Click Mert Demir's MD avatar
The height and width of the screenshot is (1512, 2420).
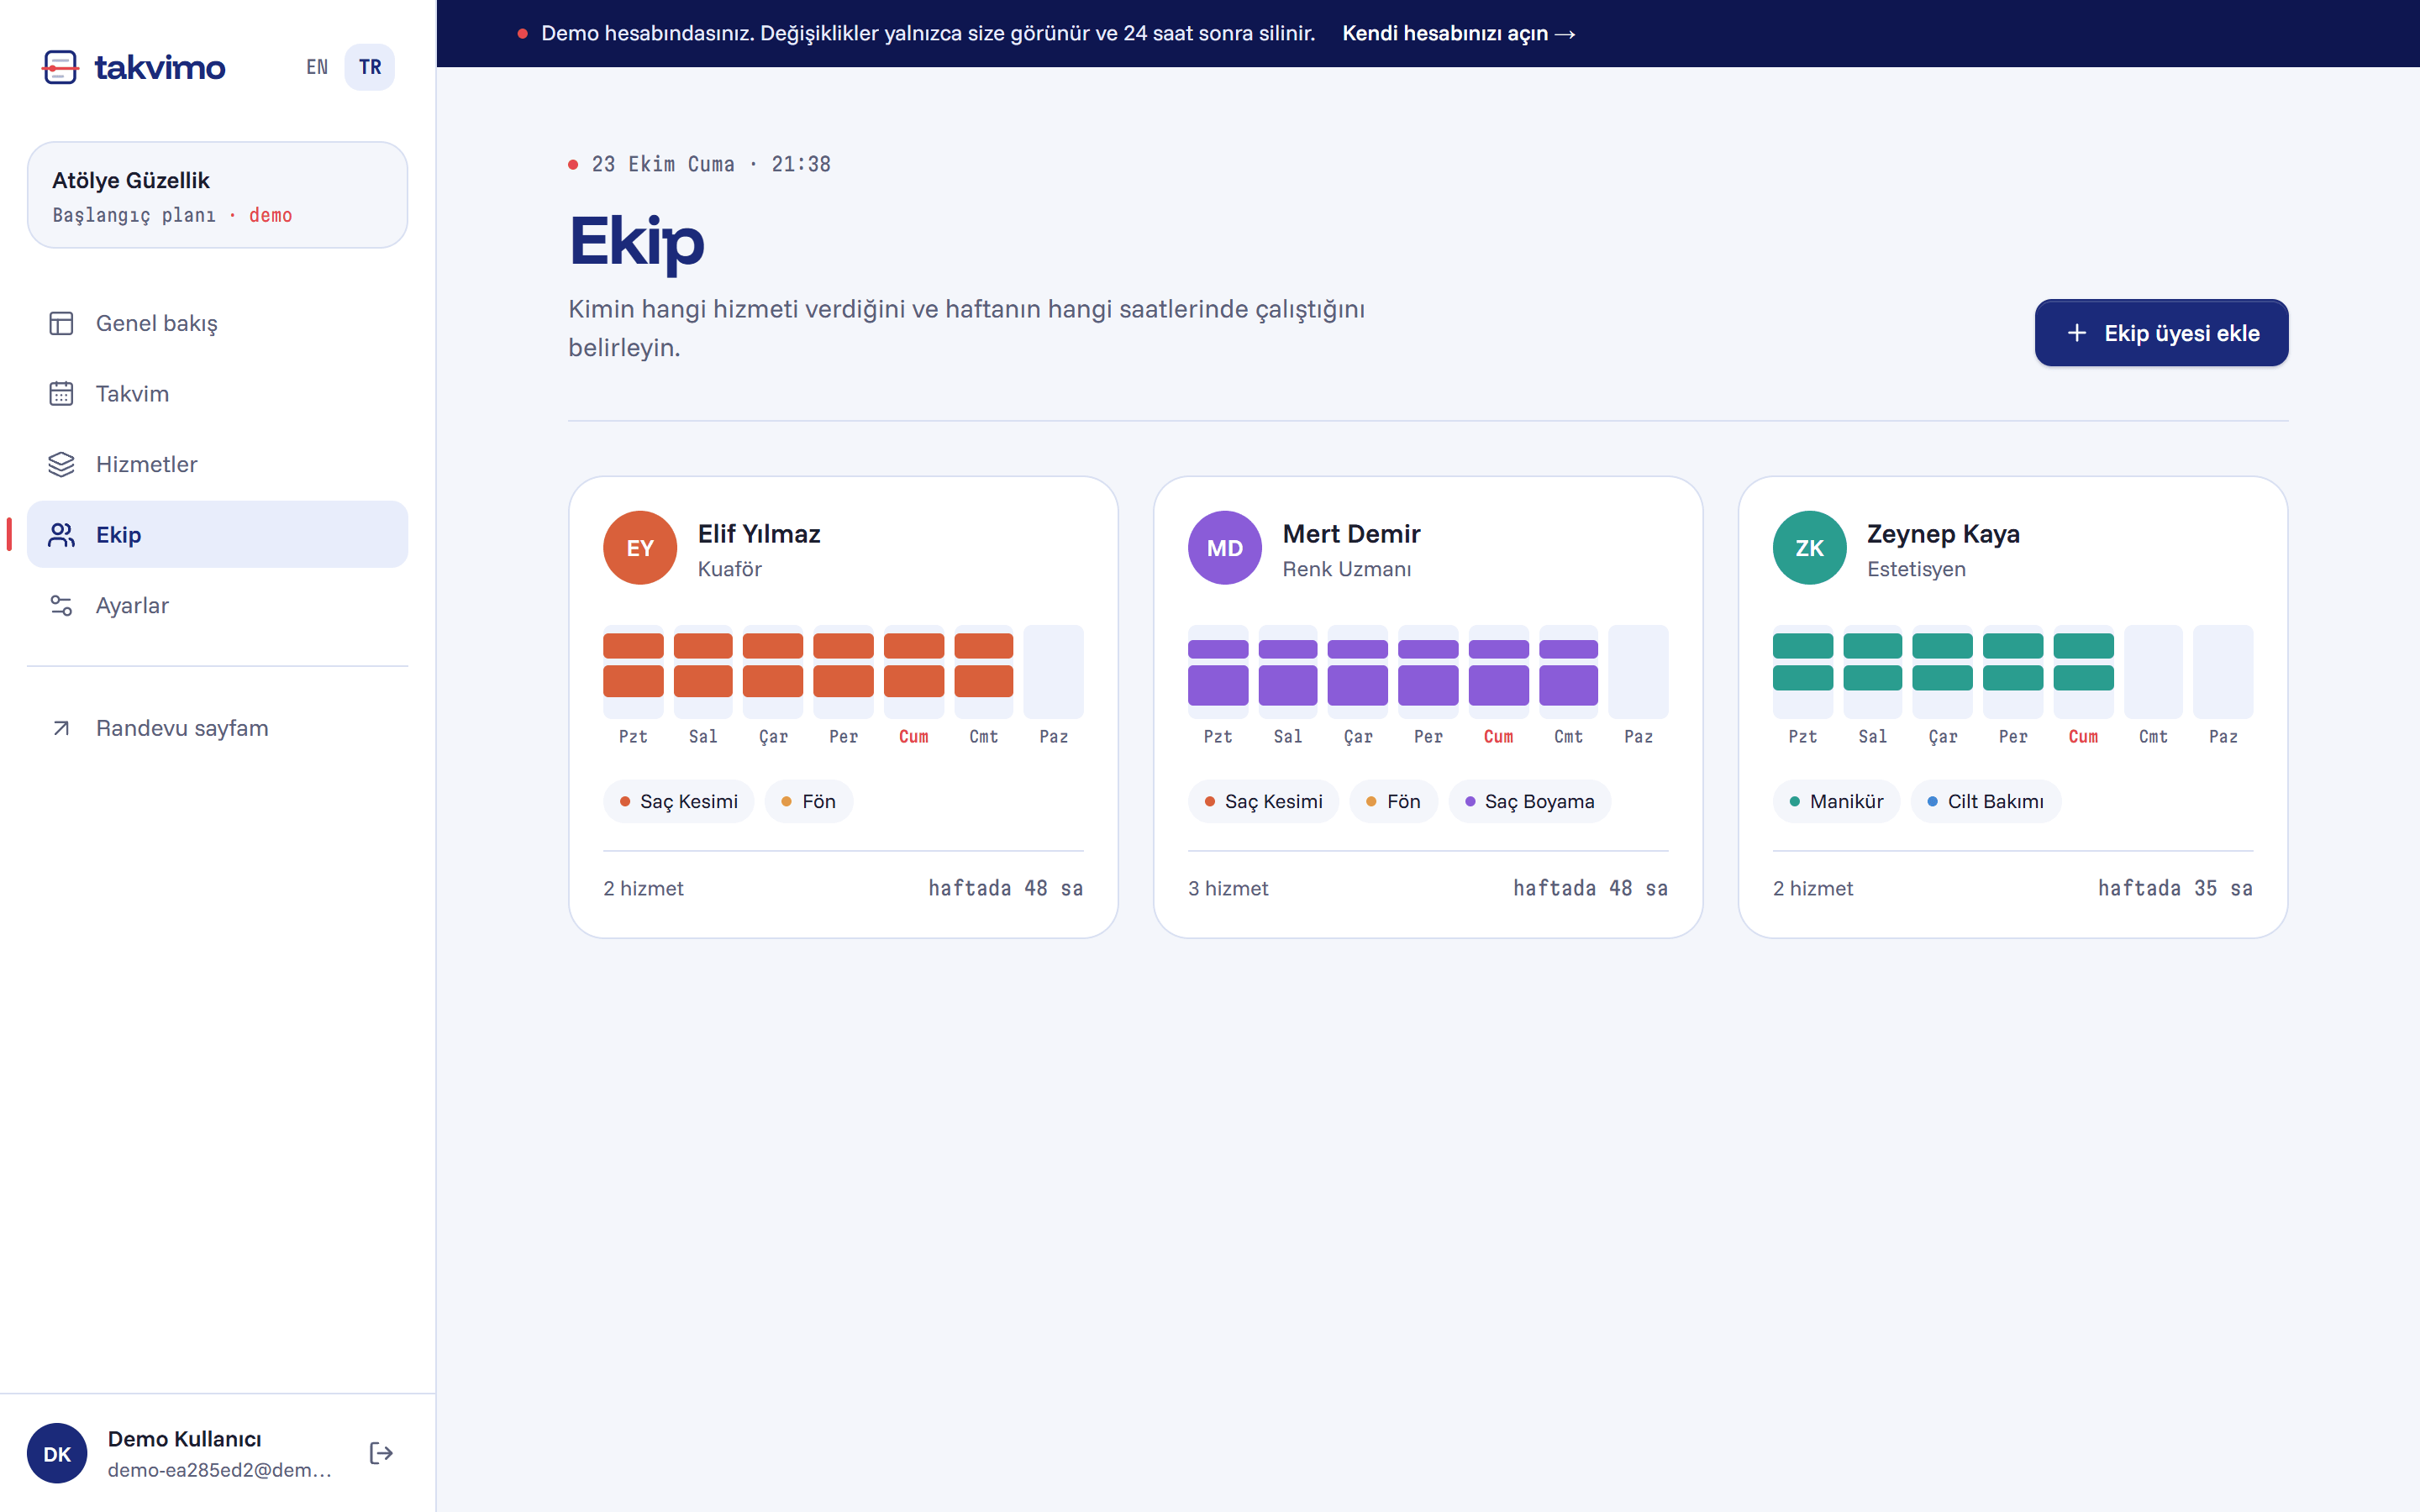(1225, 548)
